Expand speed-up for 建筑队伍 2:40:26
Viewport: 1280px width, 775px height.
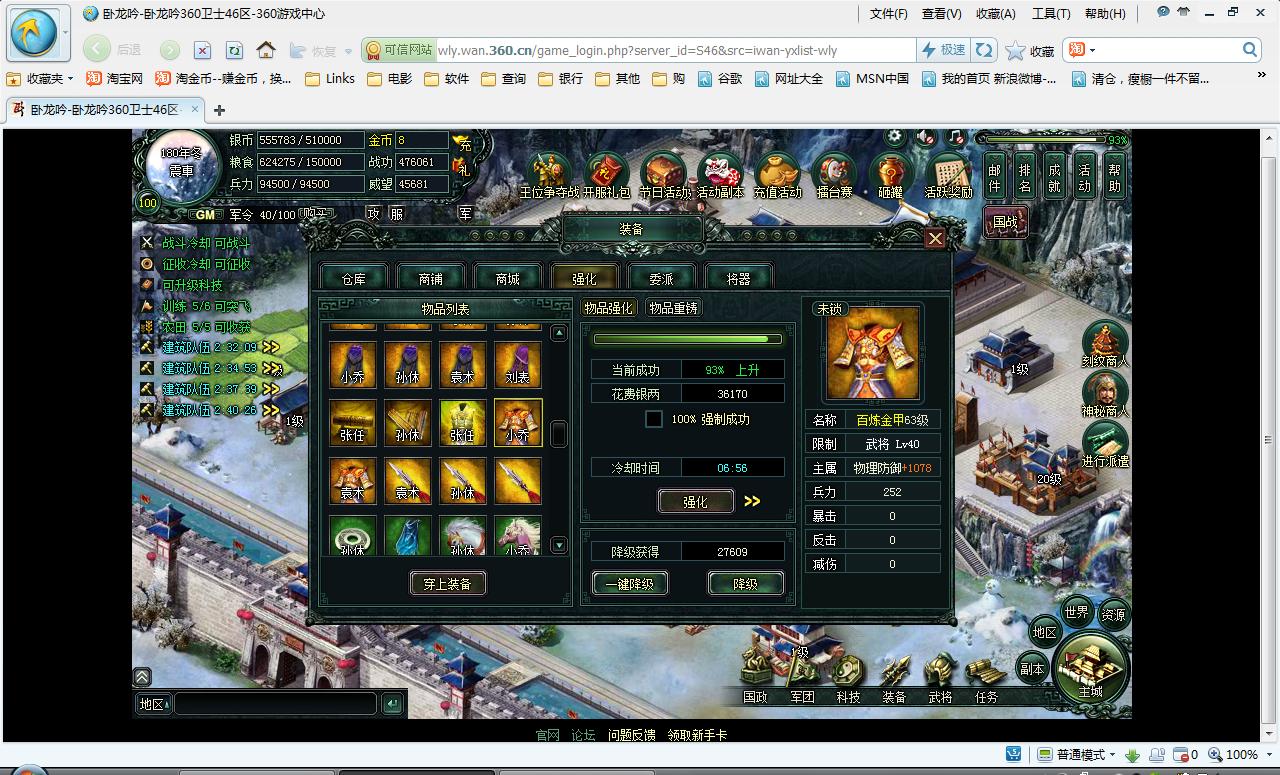271,410
